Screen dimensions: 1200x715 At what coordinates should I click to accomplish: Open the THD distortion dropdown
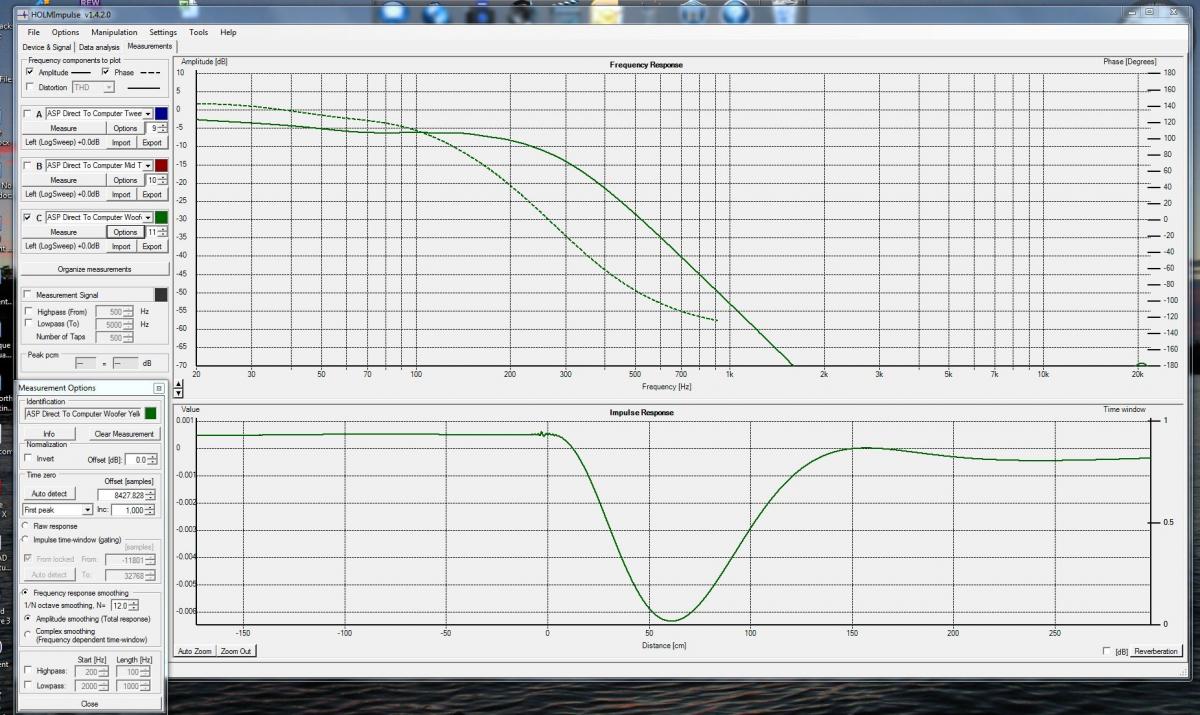pyautogui.click(x=109, y=88)
